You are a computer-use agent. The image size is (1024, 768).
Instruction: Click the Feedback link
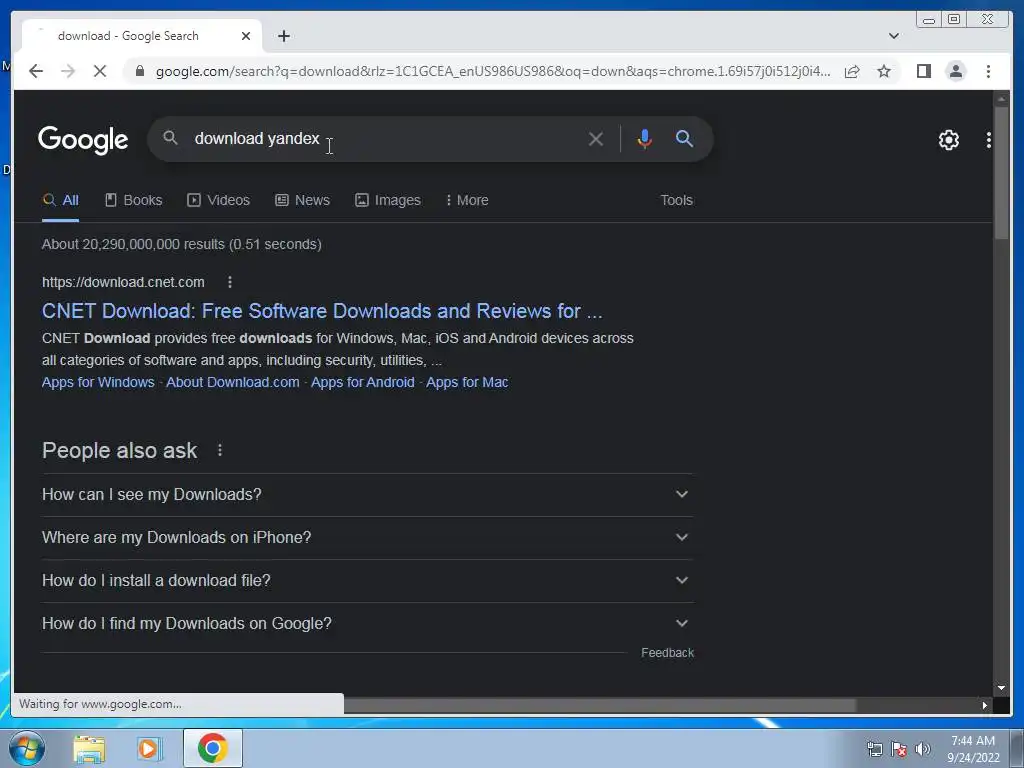(667, 653)
